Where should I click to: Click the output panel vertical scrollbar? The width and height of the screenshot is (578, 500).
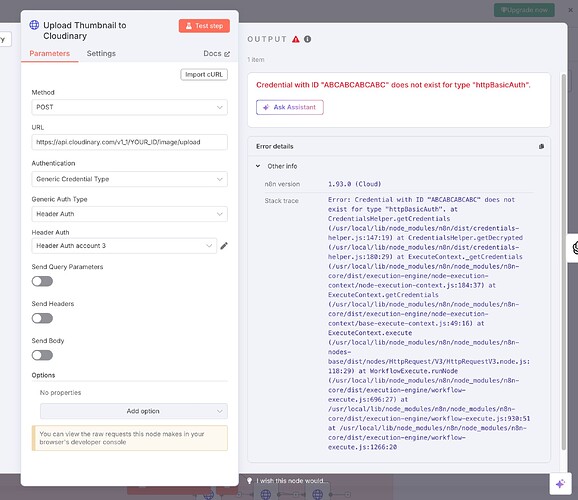pyautogui.click(x=563, y=262)
